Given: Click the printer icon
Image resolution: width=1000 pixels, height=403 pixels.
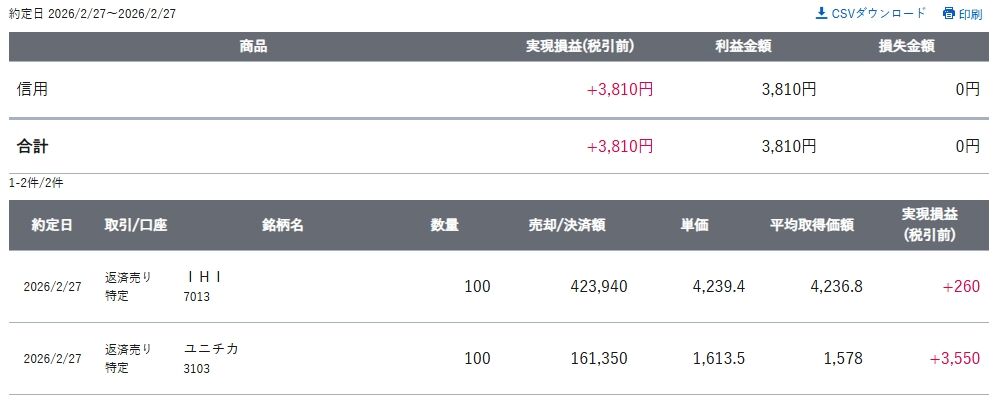Looking at the screenshot, I should (x=949, y=13).
